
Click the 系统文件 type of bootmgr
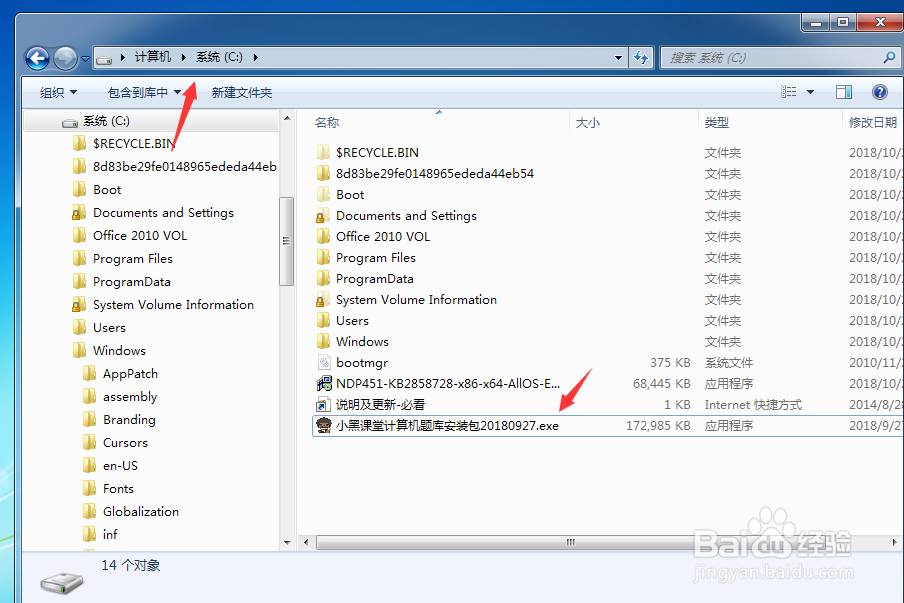[729, 363]
